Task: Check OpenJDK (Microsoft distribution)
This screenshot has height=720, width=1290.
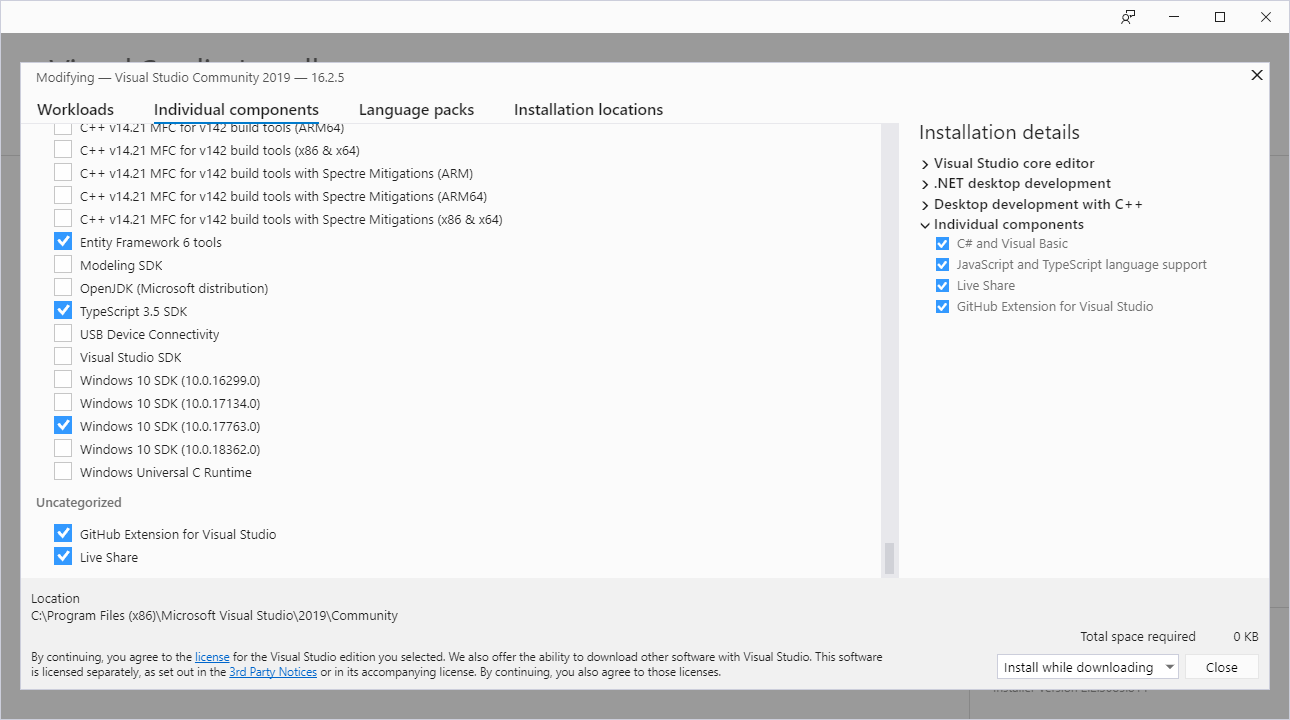Action: click(63, 288)
